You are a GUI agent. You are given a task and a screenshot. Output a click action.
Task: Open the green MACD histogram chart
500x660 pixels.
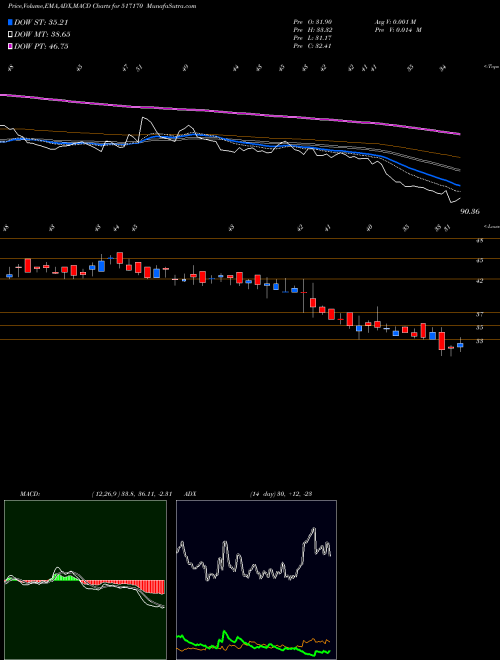(85, 580)
